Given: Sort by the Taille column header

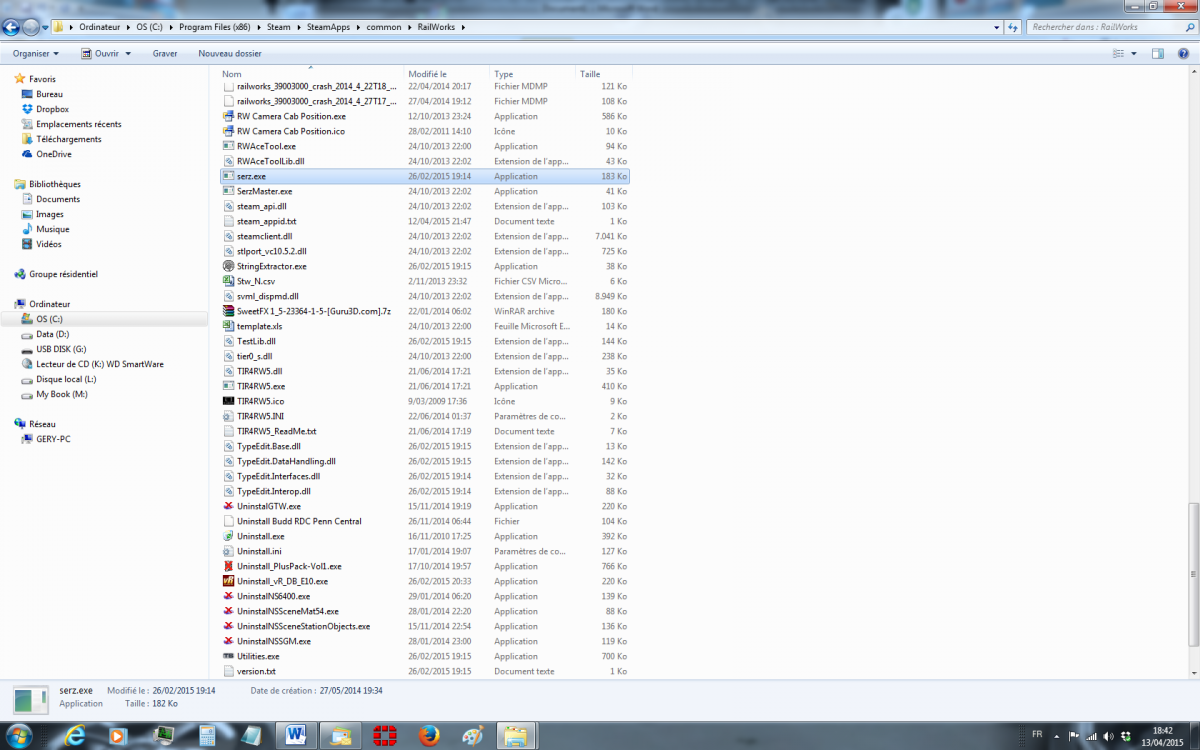Looking at the screenshot, I should [604, 74].
